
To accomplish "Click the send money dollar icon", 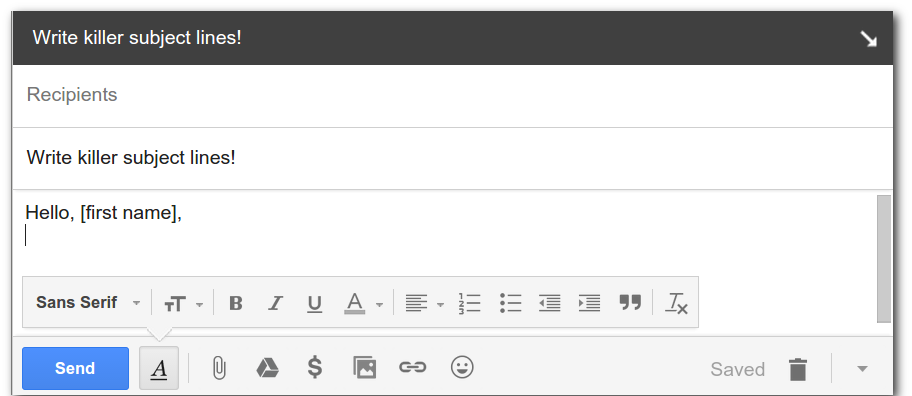I will click(x=315, y=368).
